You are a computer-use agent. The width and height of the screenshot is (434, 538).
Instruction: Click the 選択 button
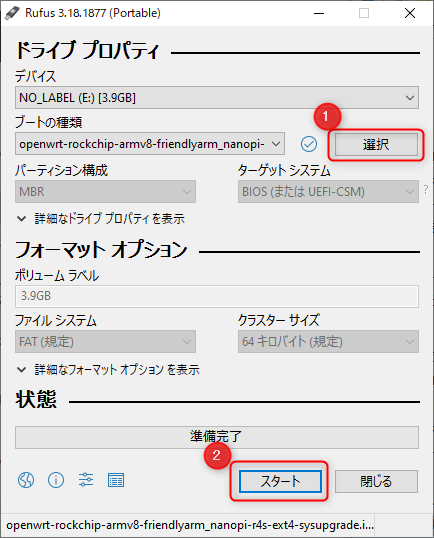click(376, 144)
